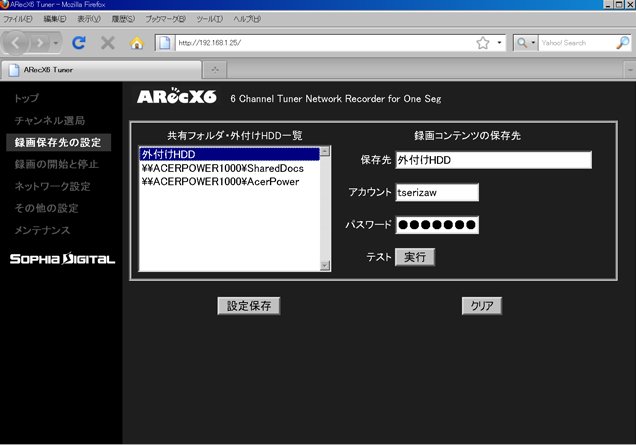Maximize the Firefox window
Viewport: 636px width, 445px height.
point(619,4)
